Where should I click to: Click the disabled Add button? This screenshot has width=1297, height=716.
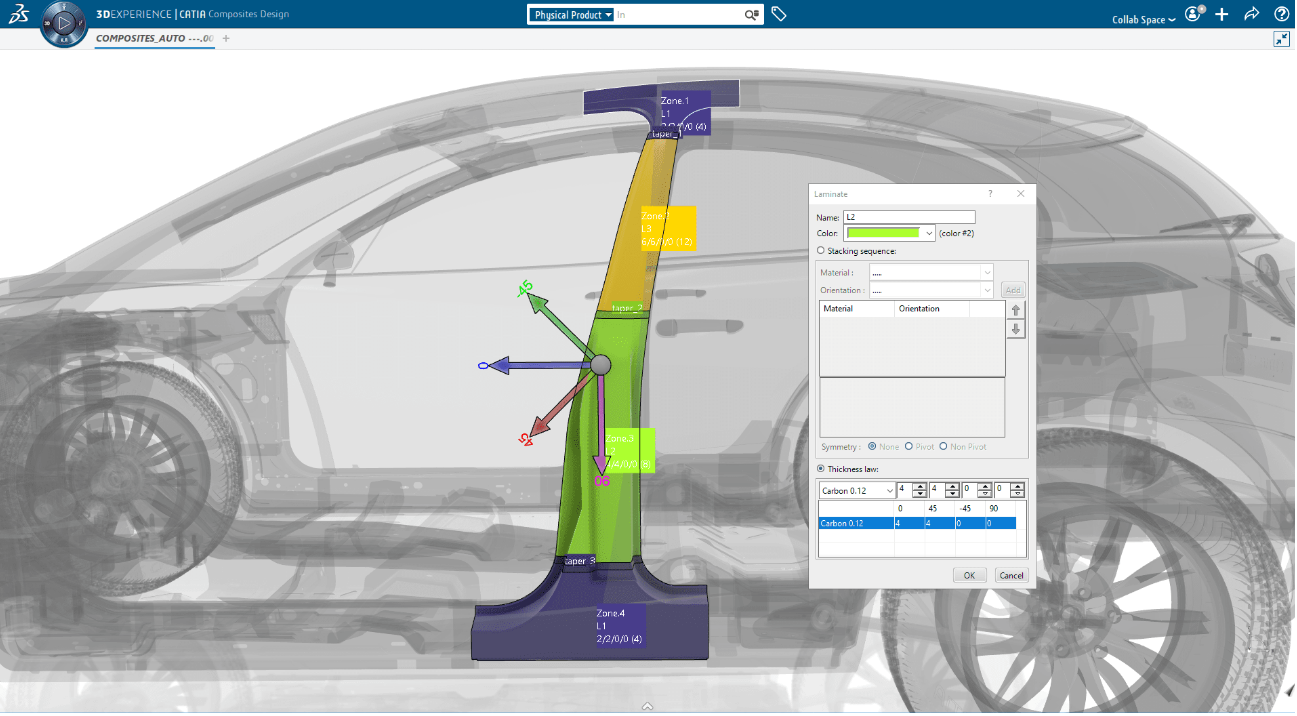point(1013,290)
